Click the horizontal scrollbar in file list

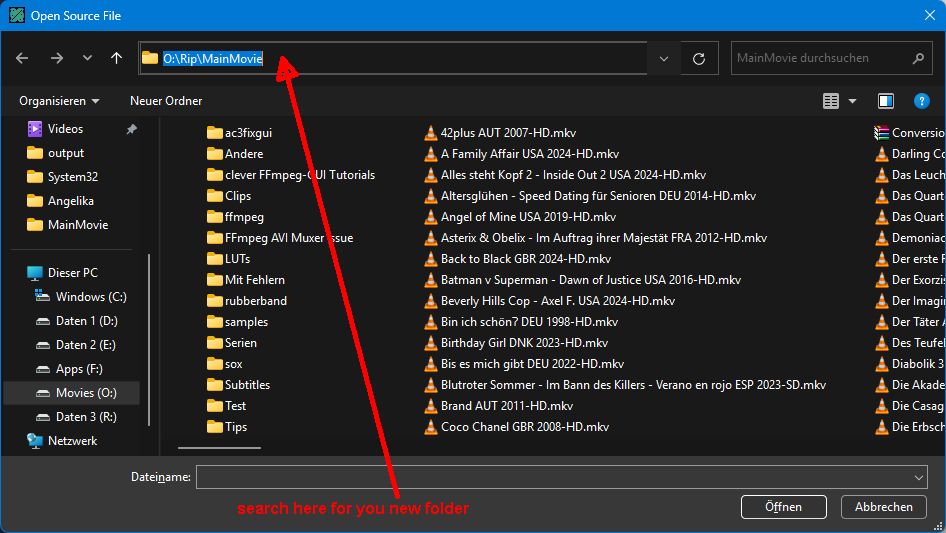click(220, 448)
